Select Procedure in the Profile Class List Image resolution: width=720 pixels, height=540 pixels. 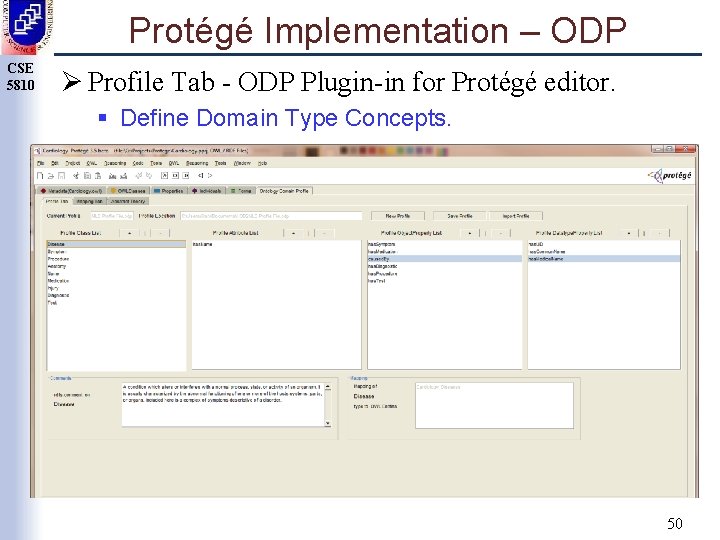(x=116, y=259)
